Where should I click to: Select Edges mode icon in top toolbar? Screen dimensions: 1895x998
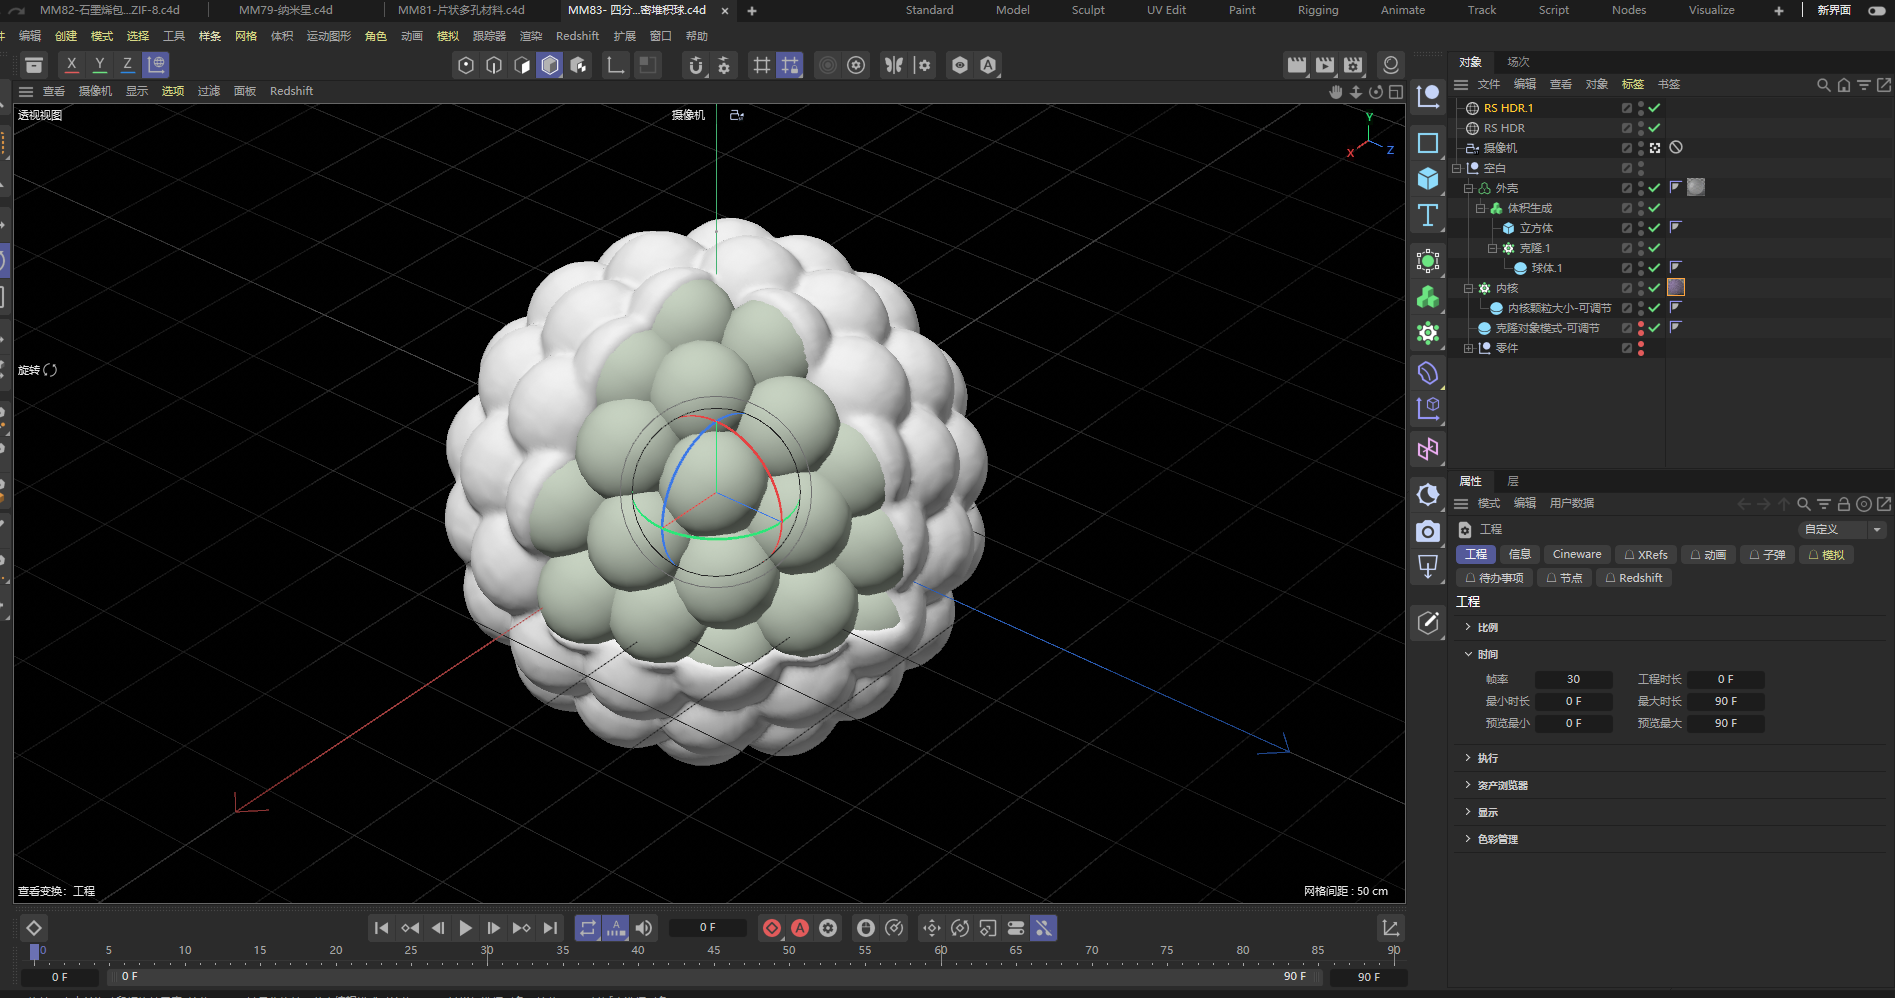(494, 65)
